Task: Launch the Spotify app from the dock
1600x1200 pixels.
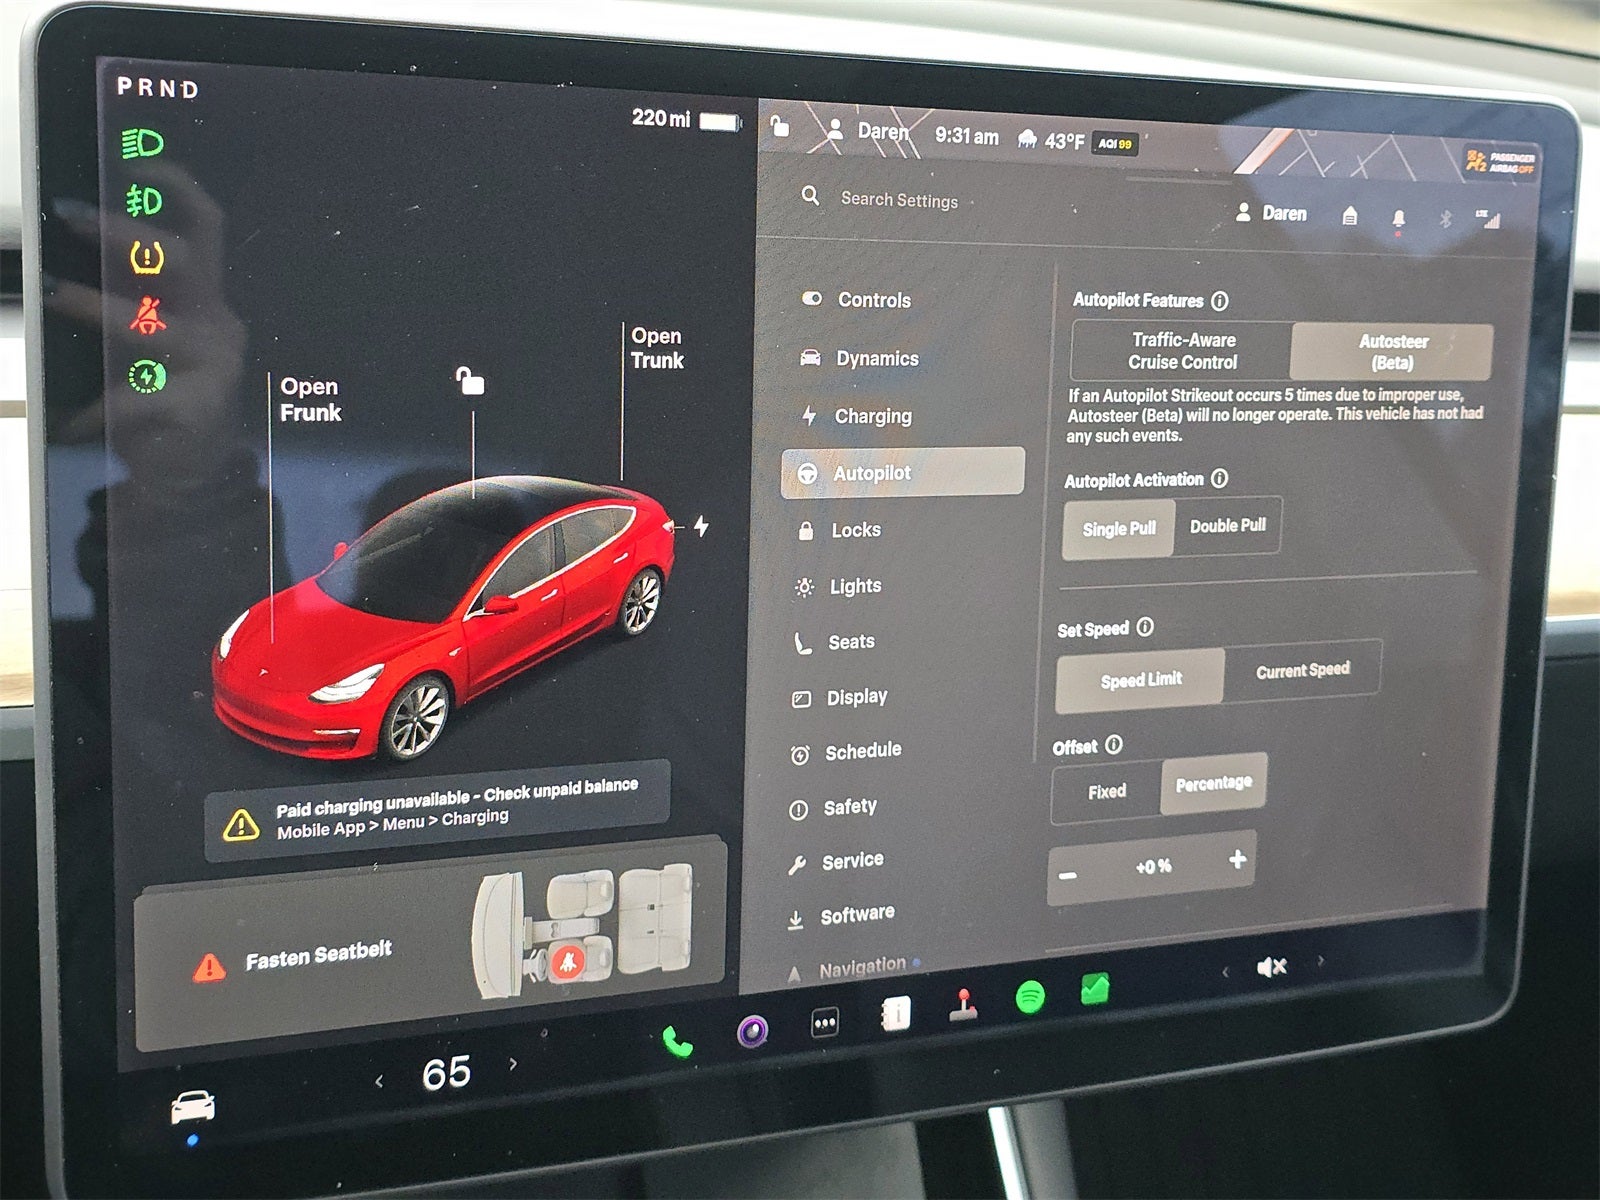Action: click(x=1031, y=994)
